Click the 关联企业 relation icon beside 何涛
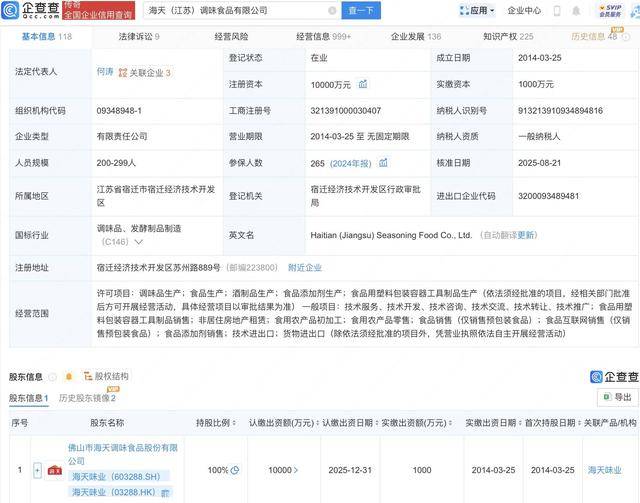 point(122,73)
